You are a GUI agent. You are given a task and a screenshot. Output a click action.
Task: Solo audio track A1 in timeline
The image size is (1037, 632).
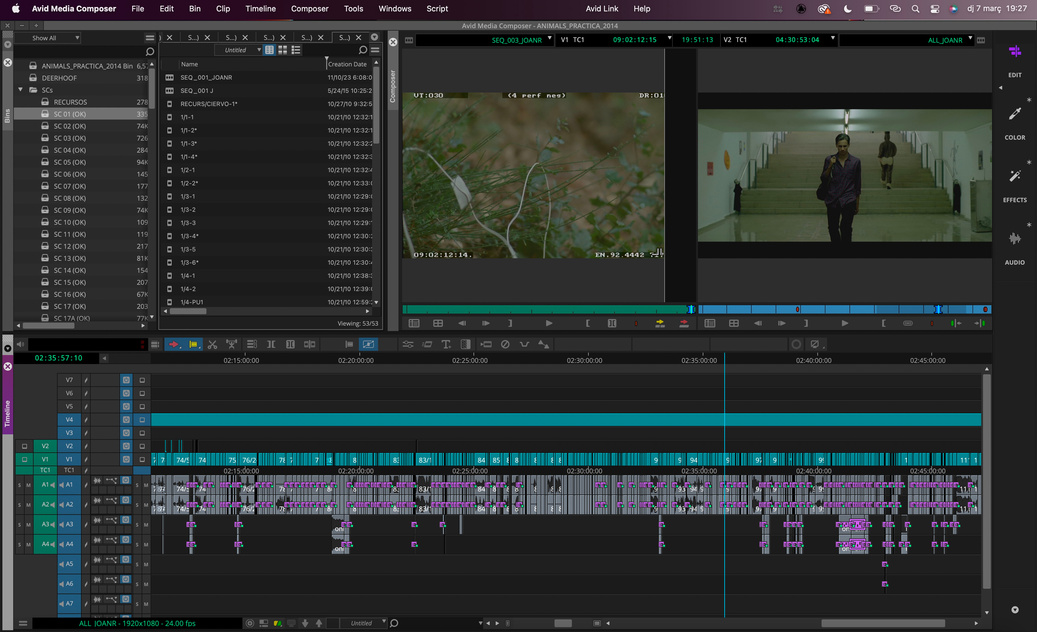pos(138,486)
